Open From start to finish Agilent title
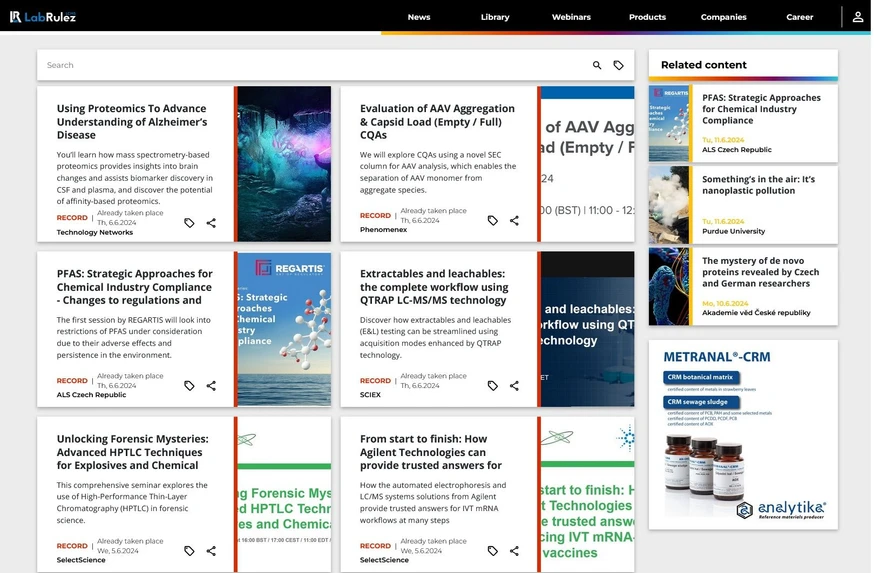The height and width of the screenshot is (573, 874). pyautogui.click(x=431, y=451)
